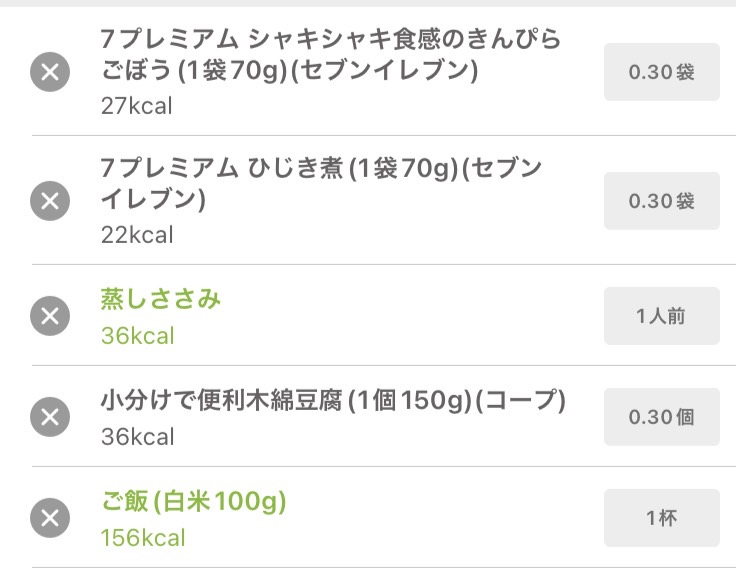Select the 小分けで便利木綿豆腐 (コープ) title
Screen dimensions: 736x572
point(333,400)
